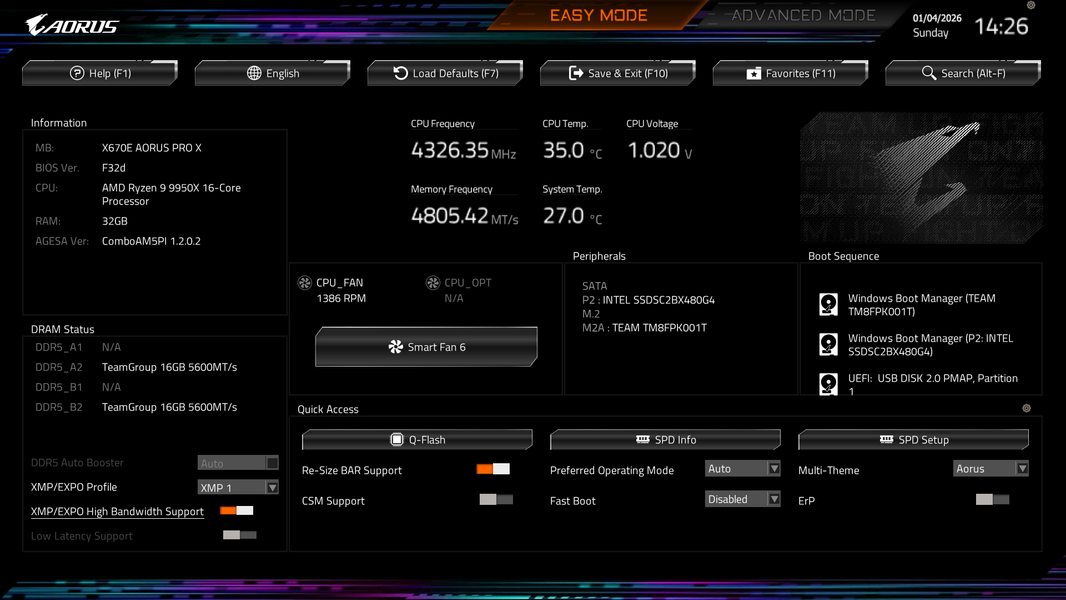Click CPU_FAN 1386 RPM reading
This screenshot has width=1066, height=600.
[x=341, y=298]
